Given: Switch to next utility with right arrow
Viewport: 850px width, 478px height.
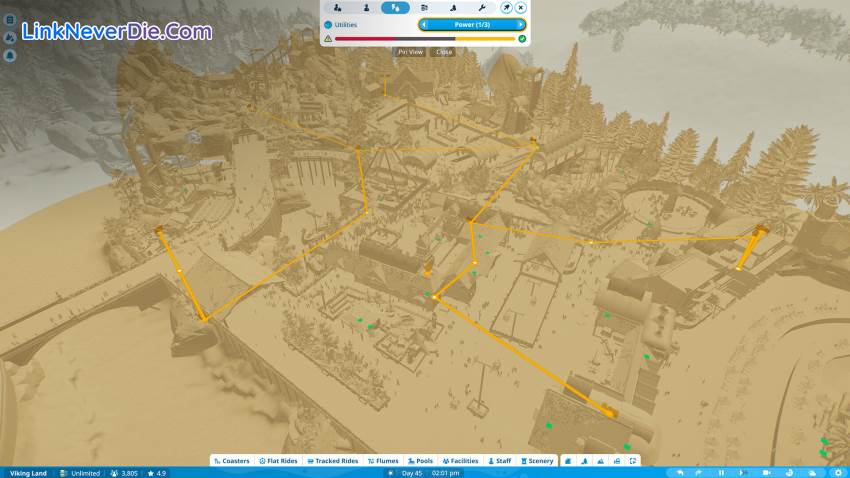Looking at the screenshot, I should click(519, 23).
